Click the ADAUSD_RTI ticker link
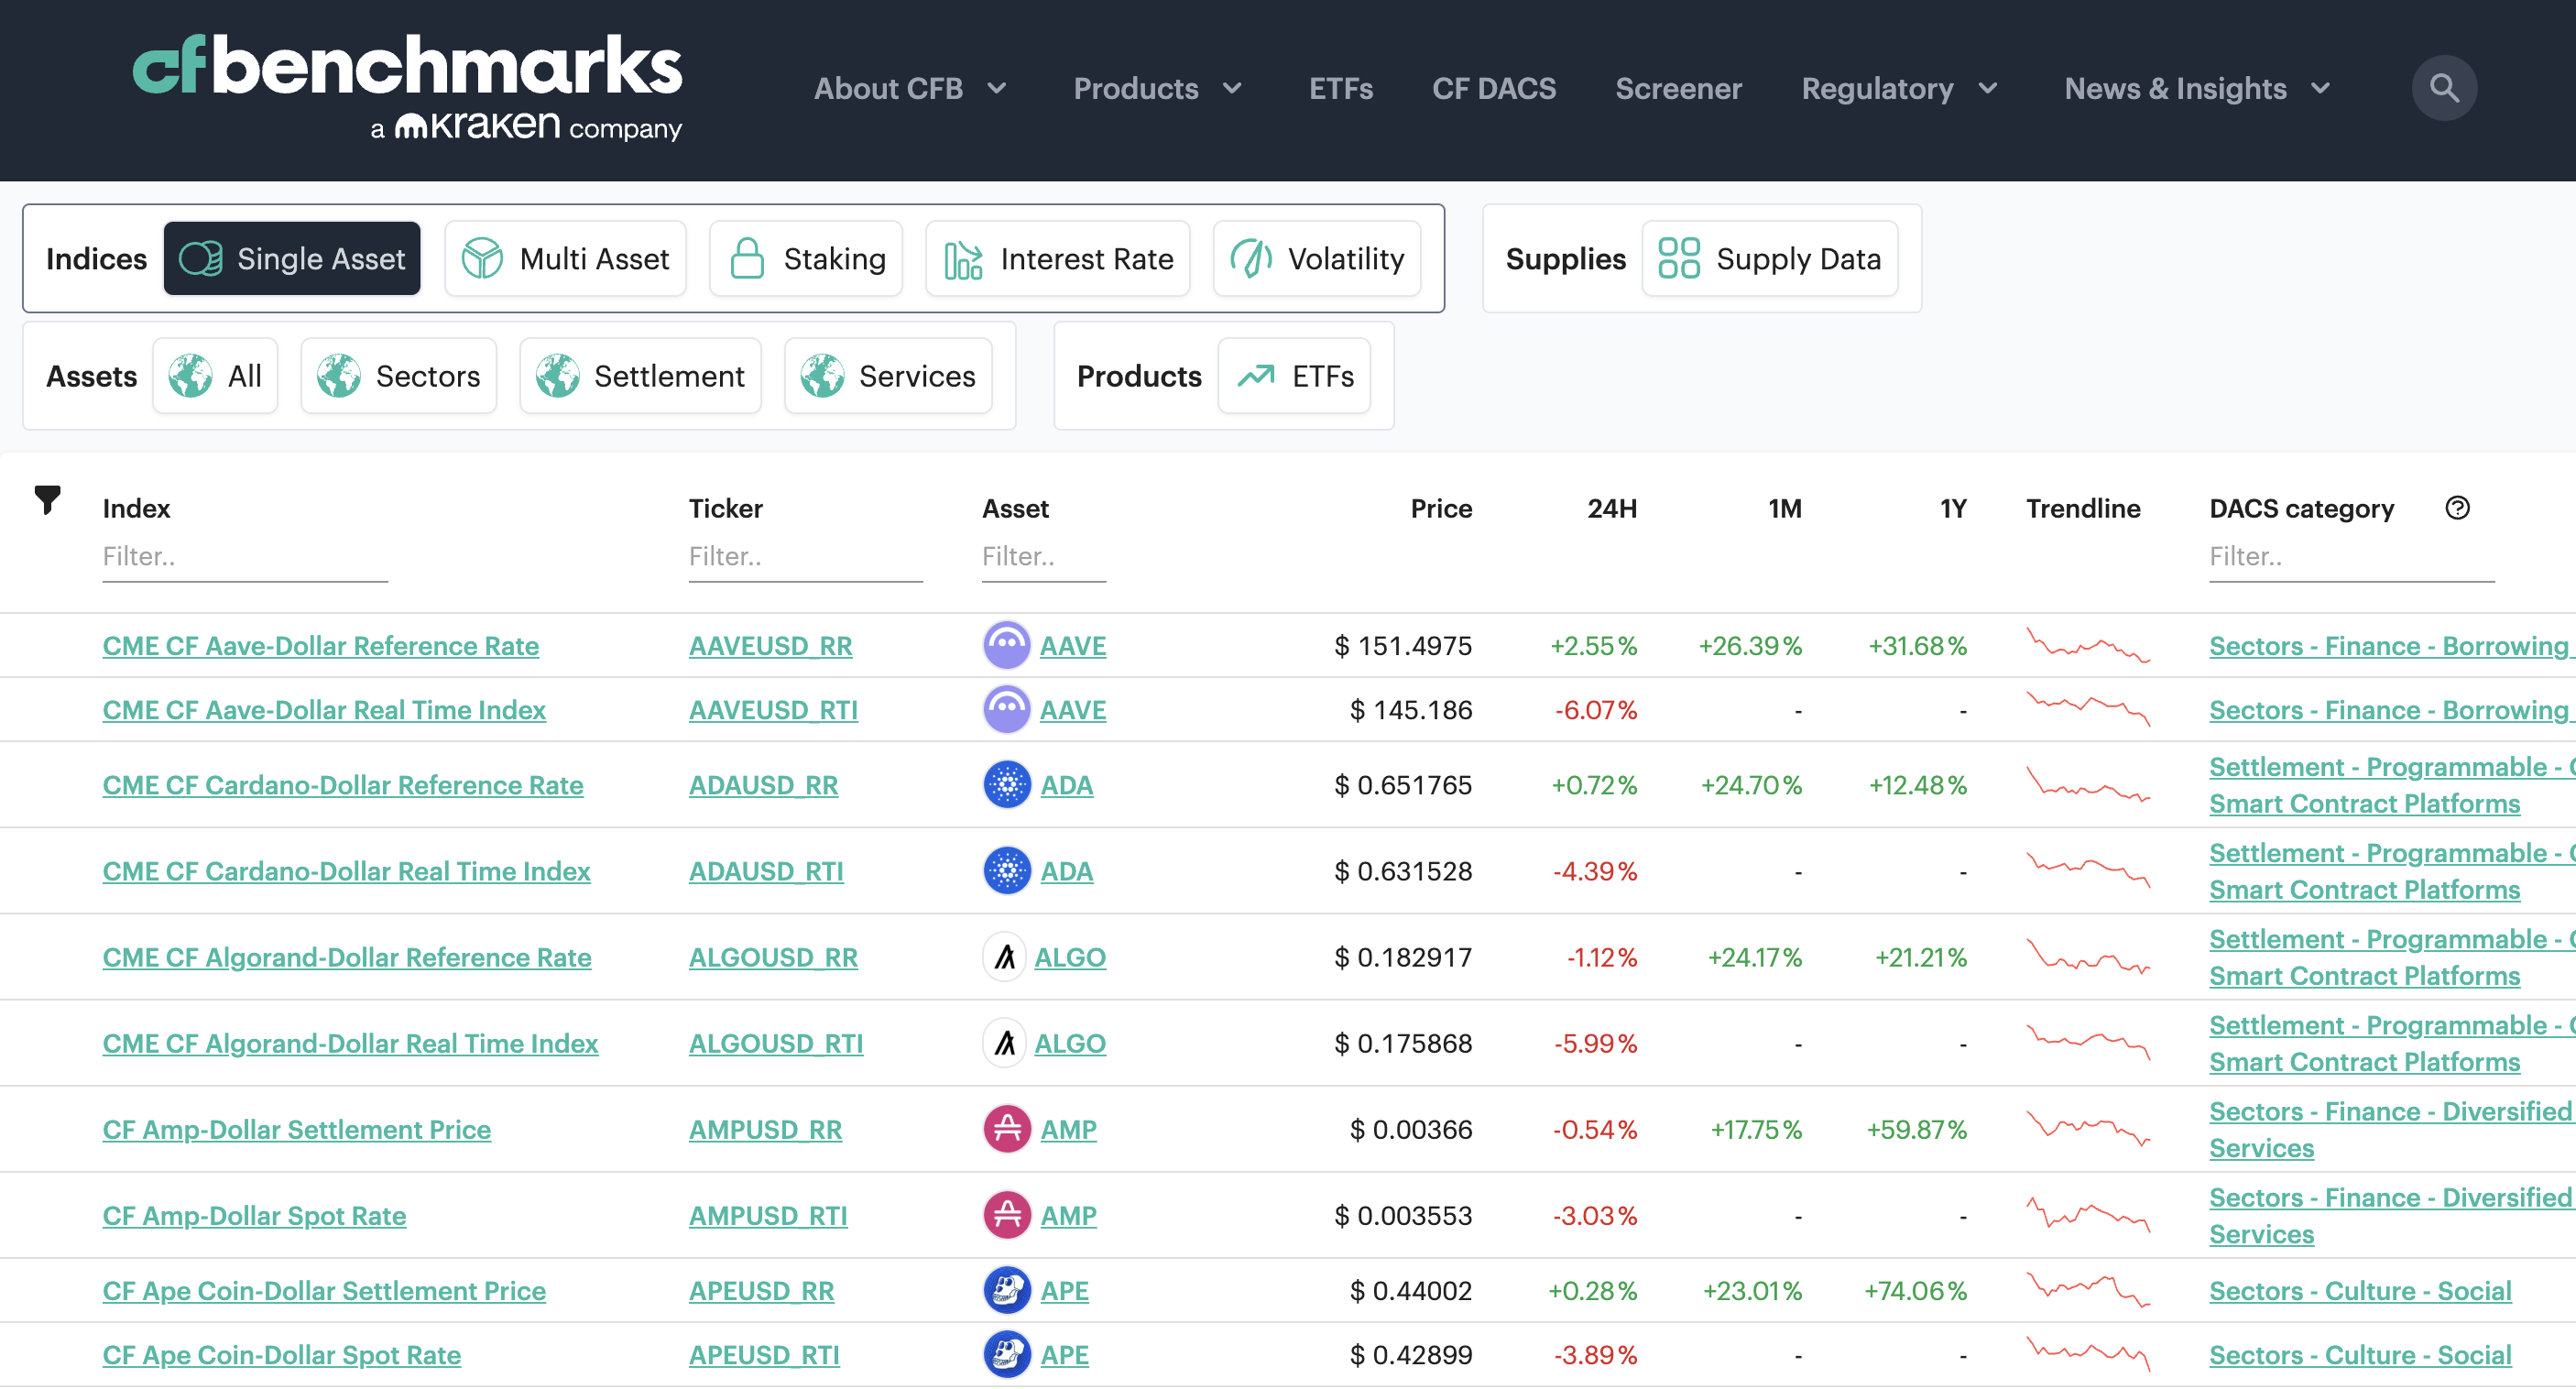Viewport: 2576px width, 1389px height. point(765,871)
